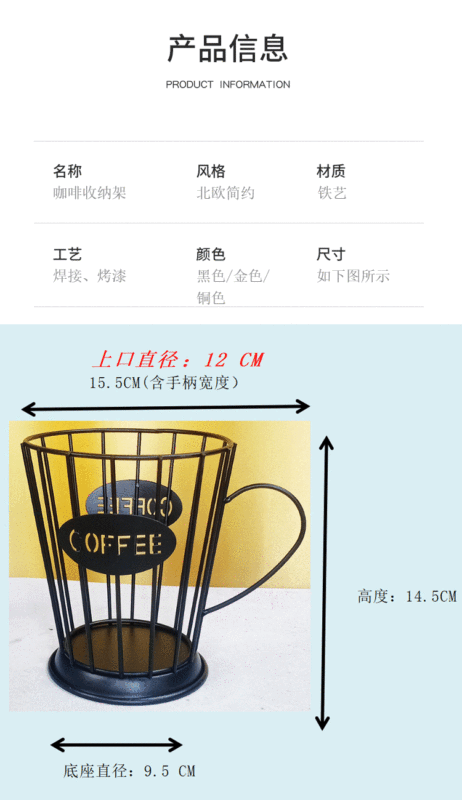This screenshot has width=462, height=800.
Task: Click the PRODUCT INFORMATION subtitle text
Action: (x=228, y=85)
